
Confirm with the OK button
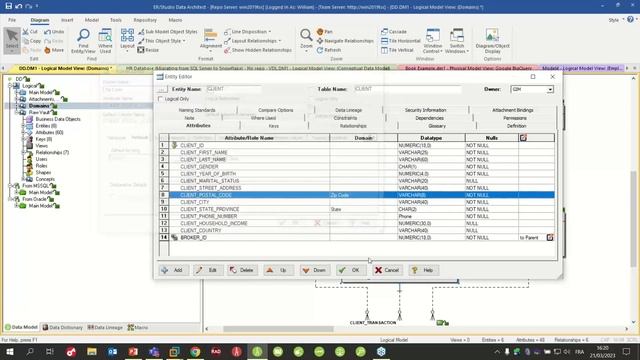(351, 270)
